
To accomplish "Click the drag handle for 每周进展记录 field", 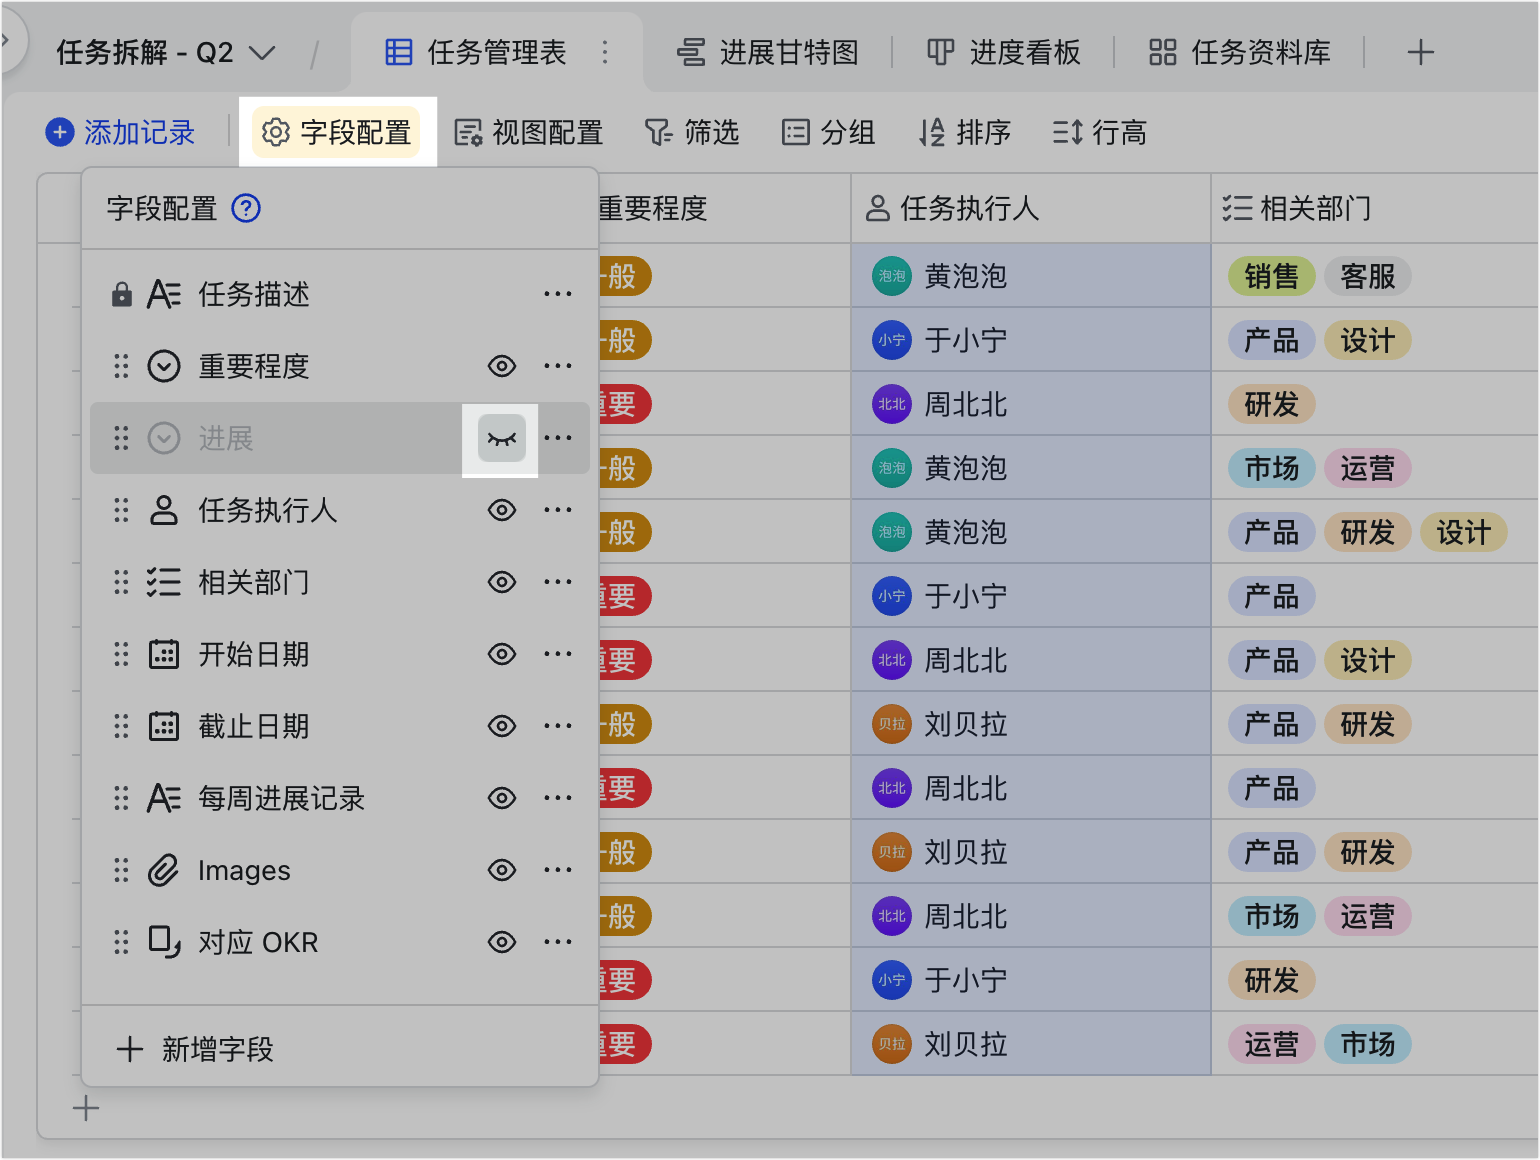I will click(121, 798).
